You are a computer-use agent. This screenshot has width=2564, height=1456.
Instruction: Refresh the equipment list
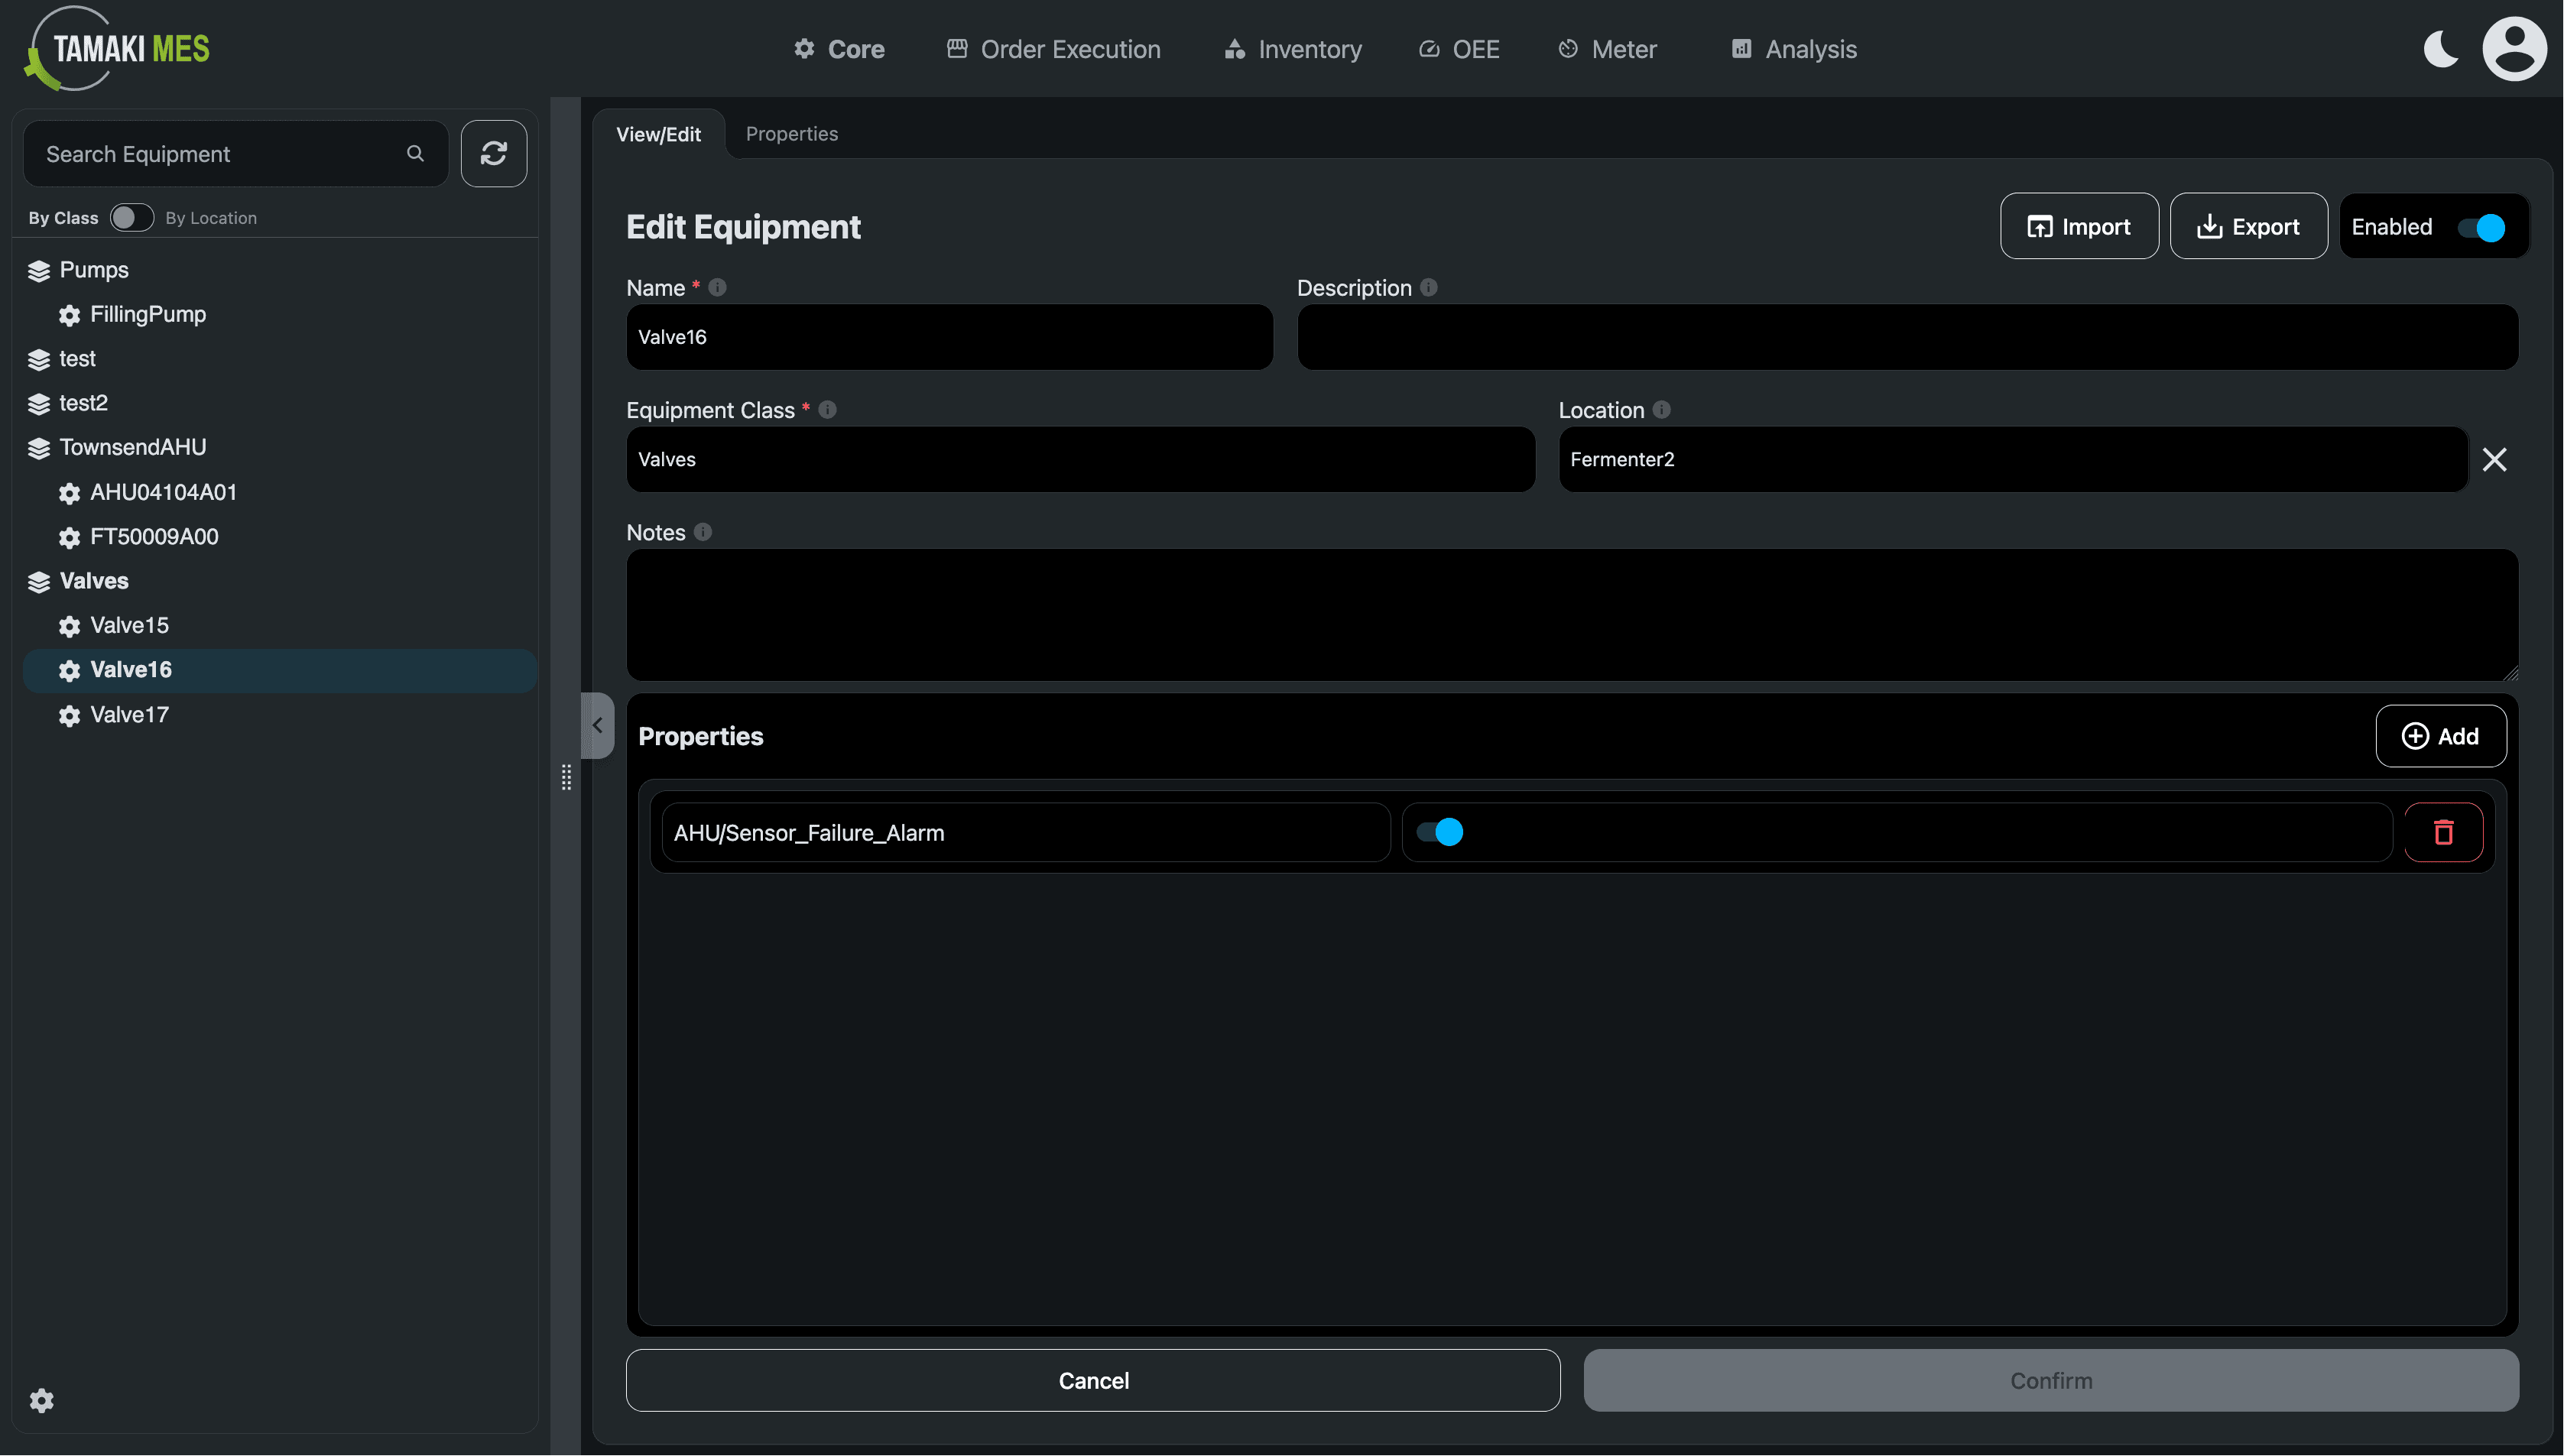tap(494, 153)
